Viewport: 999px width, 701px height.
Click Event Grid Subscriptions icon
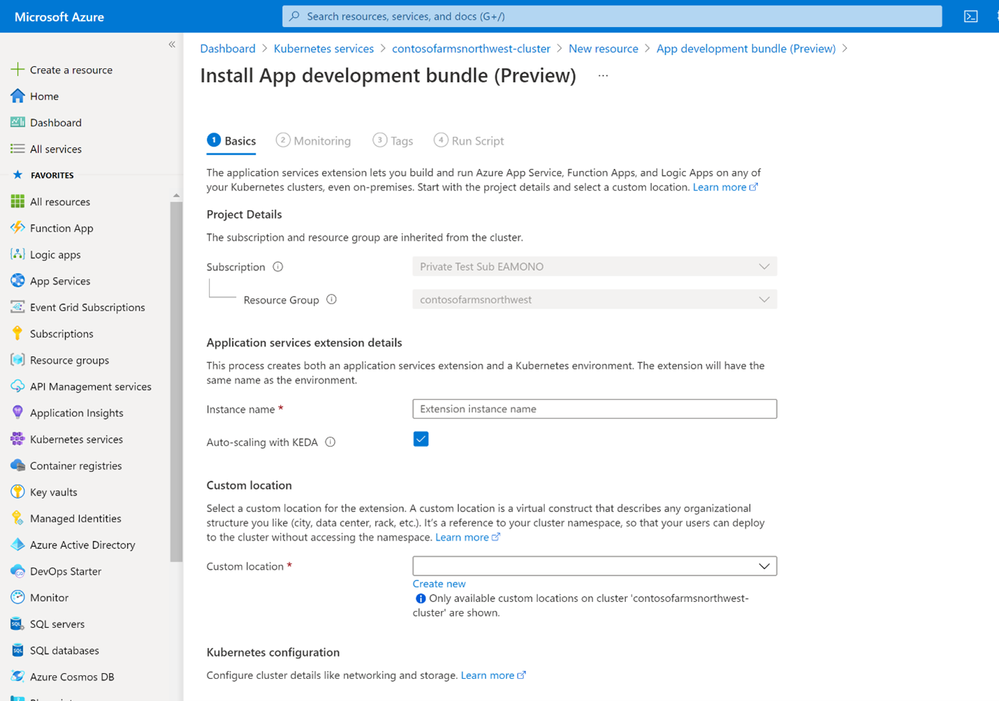point(18,307)
